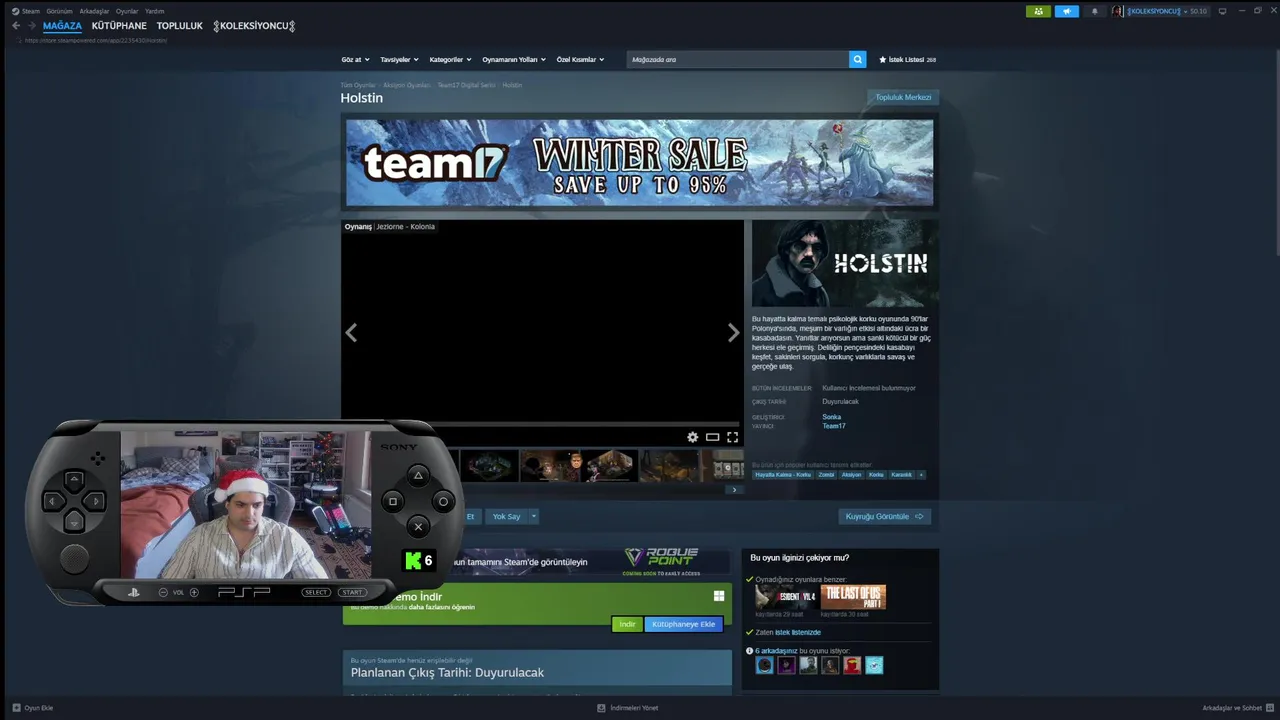Click the istek listenizde link

tap(798, 633)
